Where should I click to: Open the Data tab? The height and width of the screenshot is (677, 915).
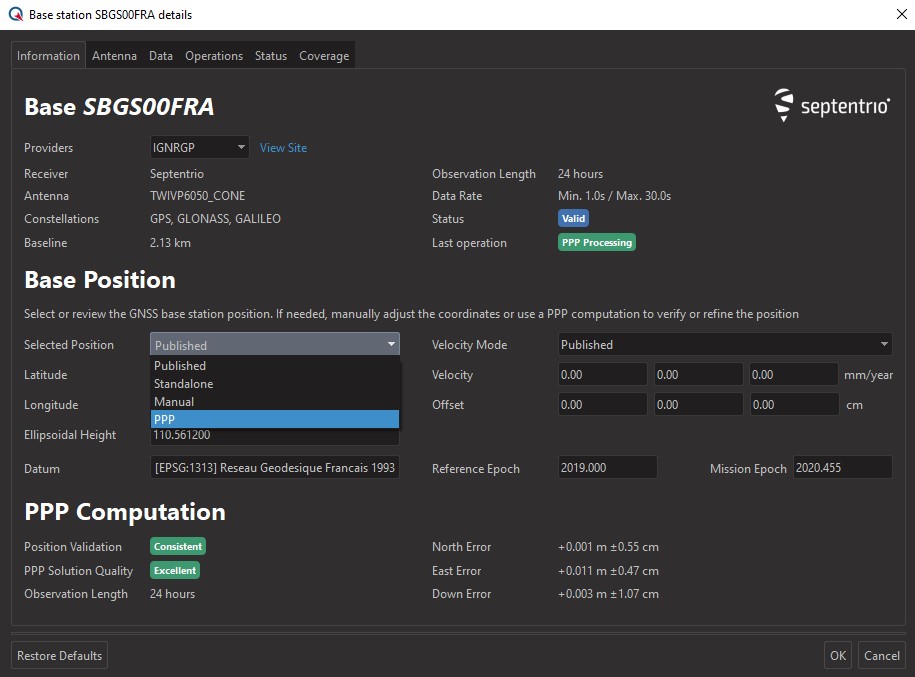click(161, 56)
